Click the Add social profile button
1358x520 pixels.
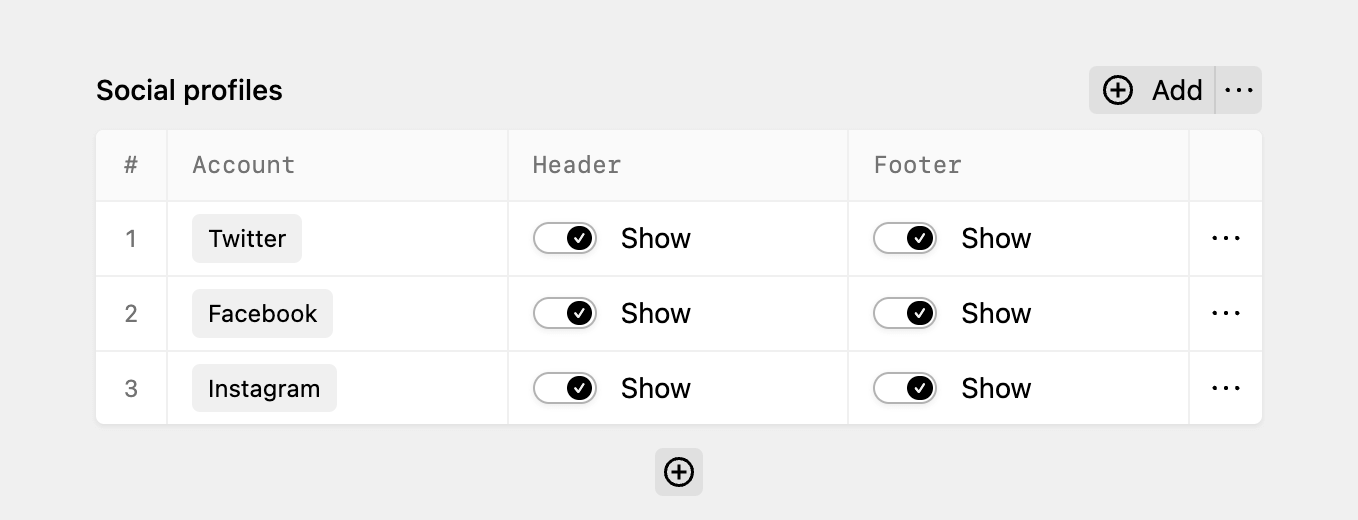click(1152, 90)
